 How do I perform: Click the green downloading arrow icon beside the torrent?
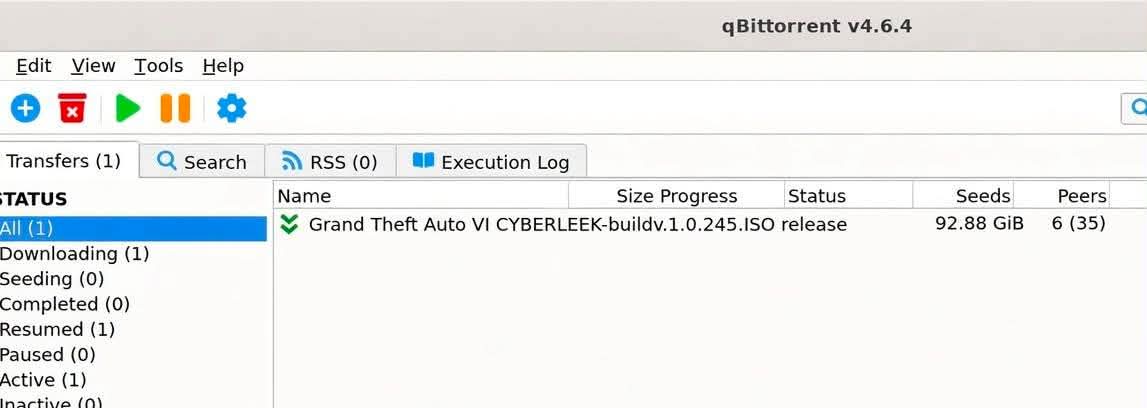coord(290,224)
